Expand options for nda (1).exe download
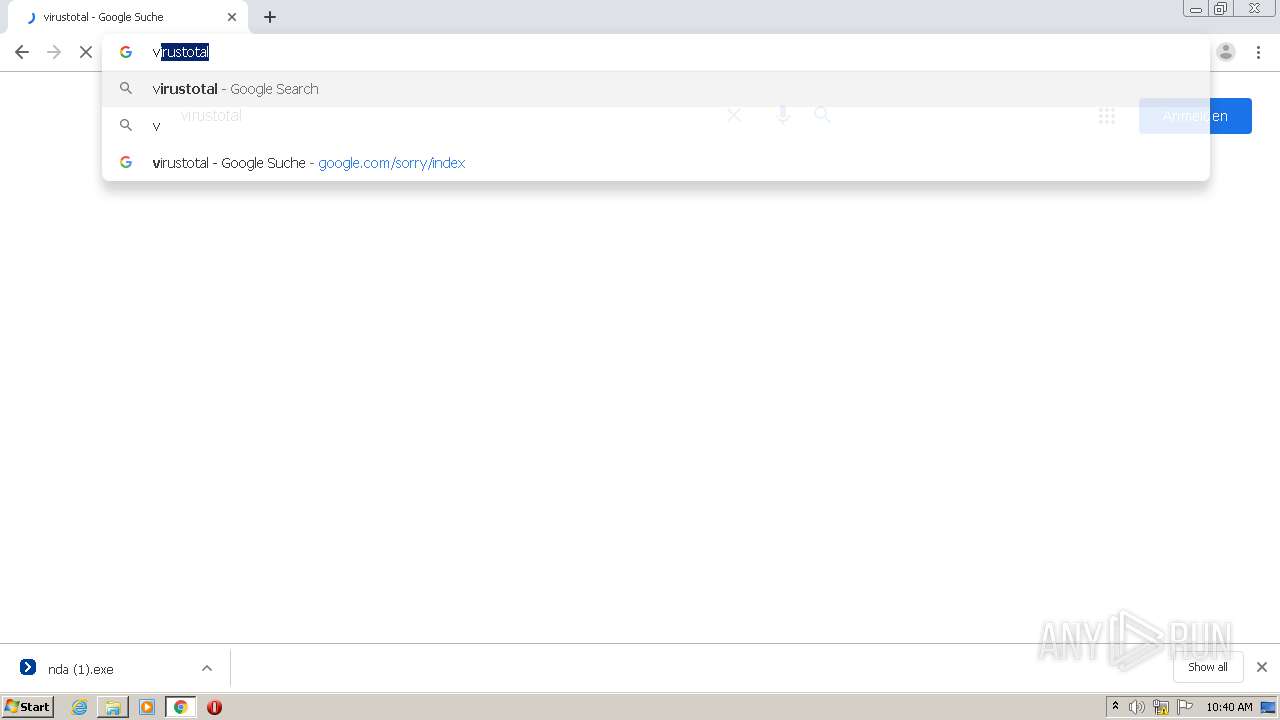 (x=207, y=668)
